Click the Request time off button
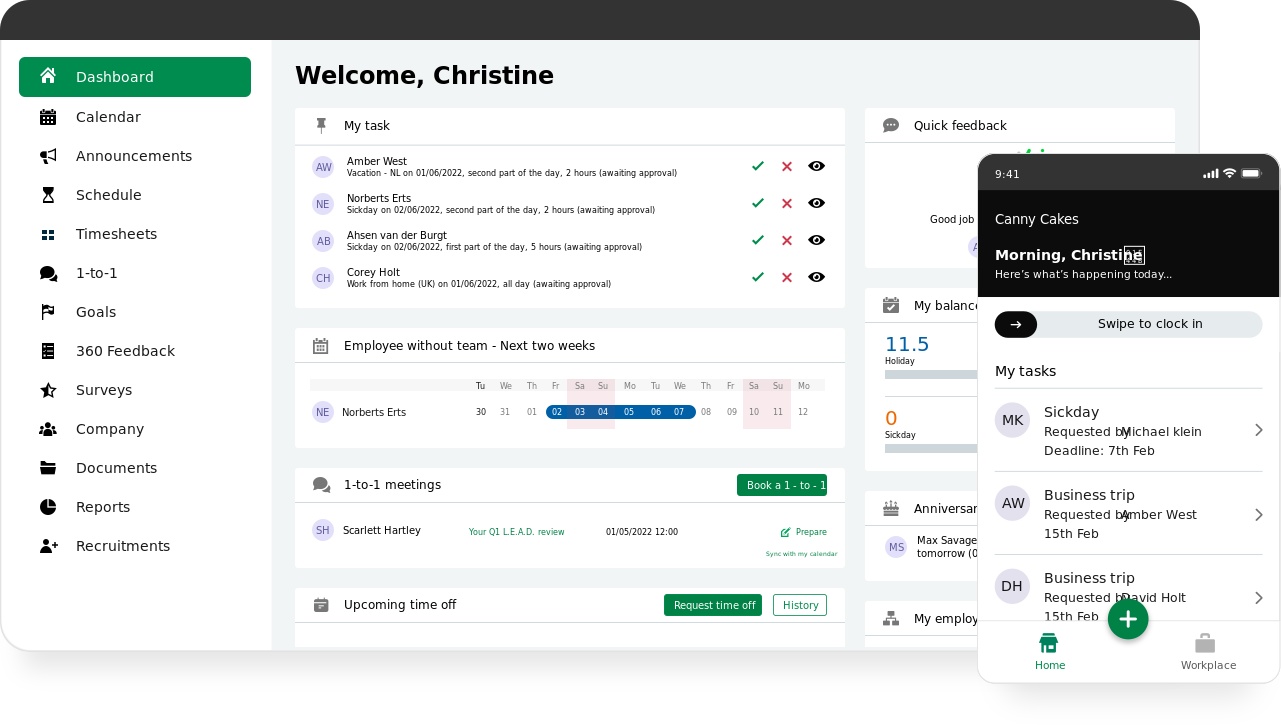The width and height of the screenshot is (1281, 726). point(713,605)
